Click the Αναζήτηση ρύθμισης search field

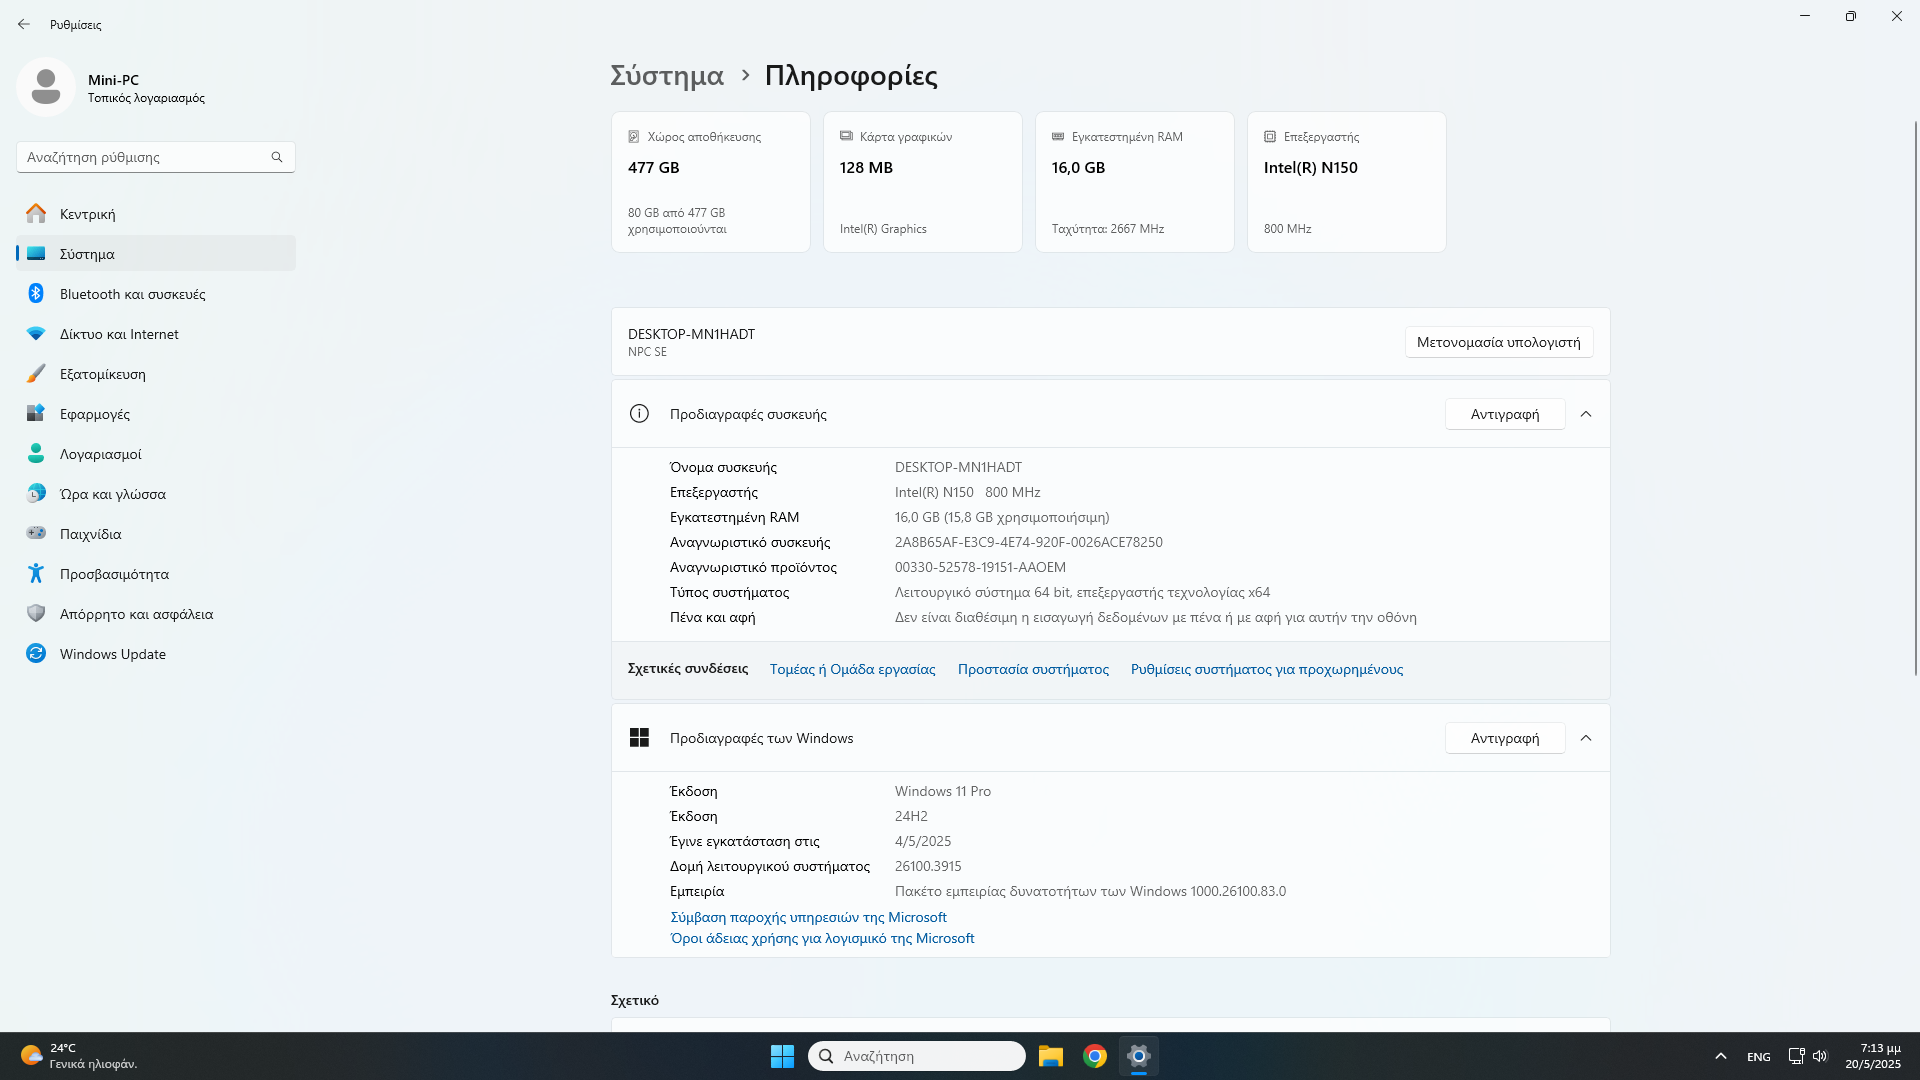[156, 157]
